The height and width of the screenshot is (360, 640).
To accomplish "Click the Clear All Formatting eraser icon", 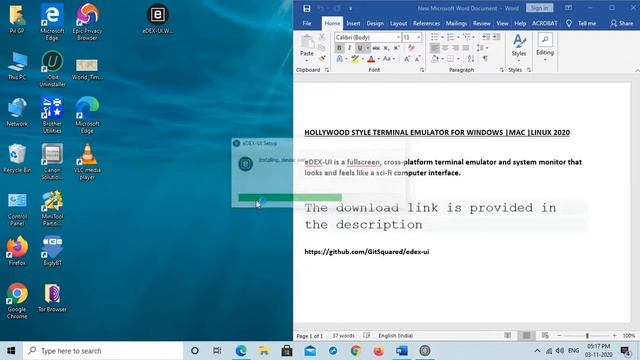I will pos(411,48).
